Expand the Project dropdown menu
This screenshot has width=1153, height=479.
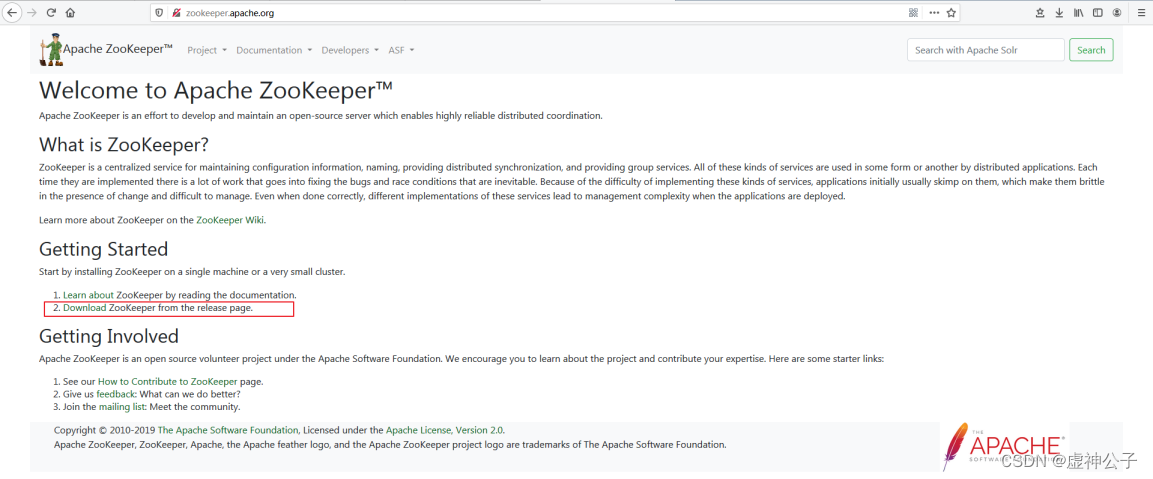207,50
